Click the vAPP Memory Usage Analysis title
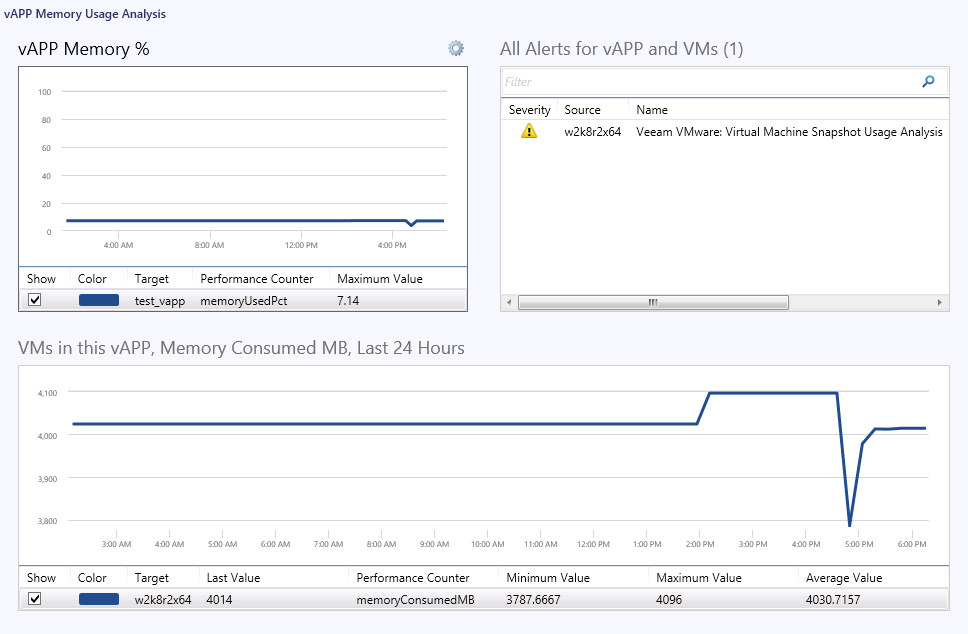 click(x=85, y=14)
